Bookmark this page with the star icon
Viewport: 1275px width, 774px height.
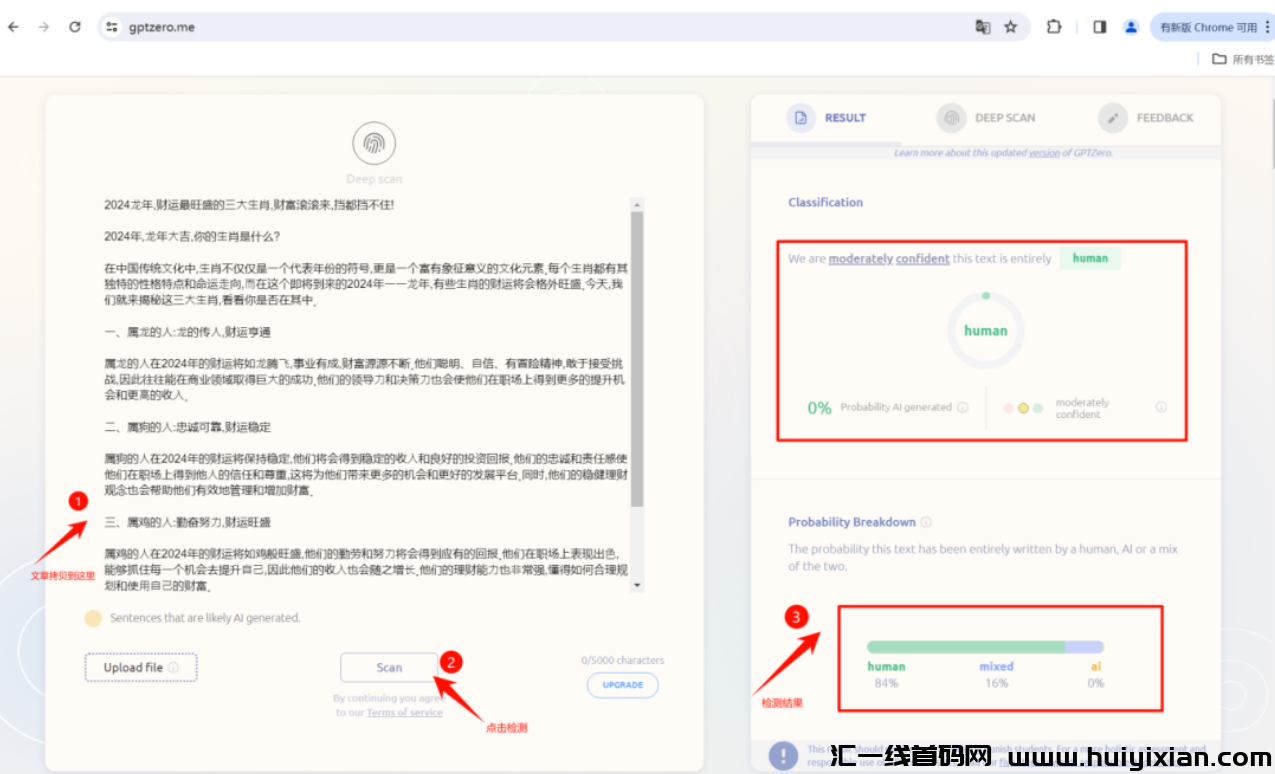pyautogui.click(x=1011, y=27)
